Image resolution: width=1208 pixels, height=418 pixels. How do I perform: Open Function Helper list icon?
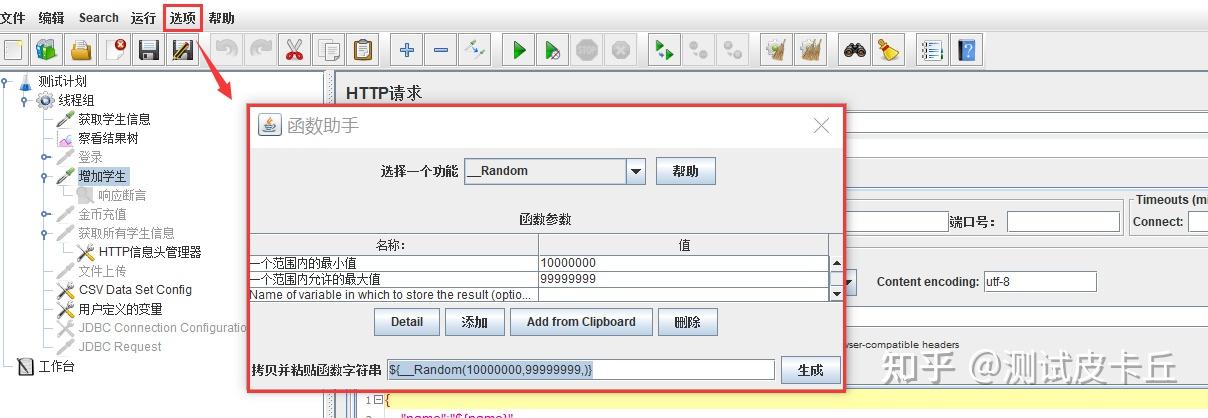[933, 49]
